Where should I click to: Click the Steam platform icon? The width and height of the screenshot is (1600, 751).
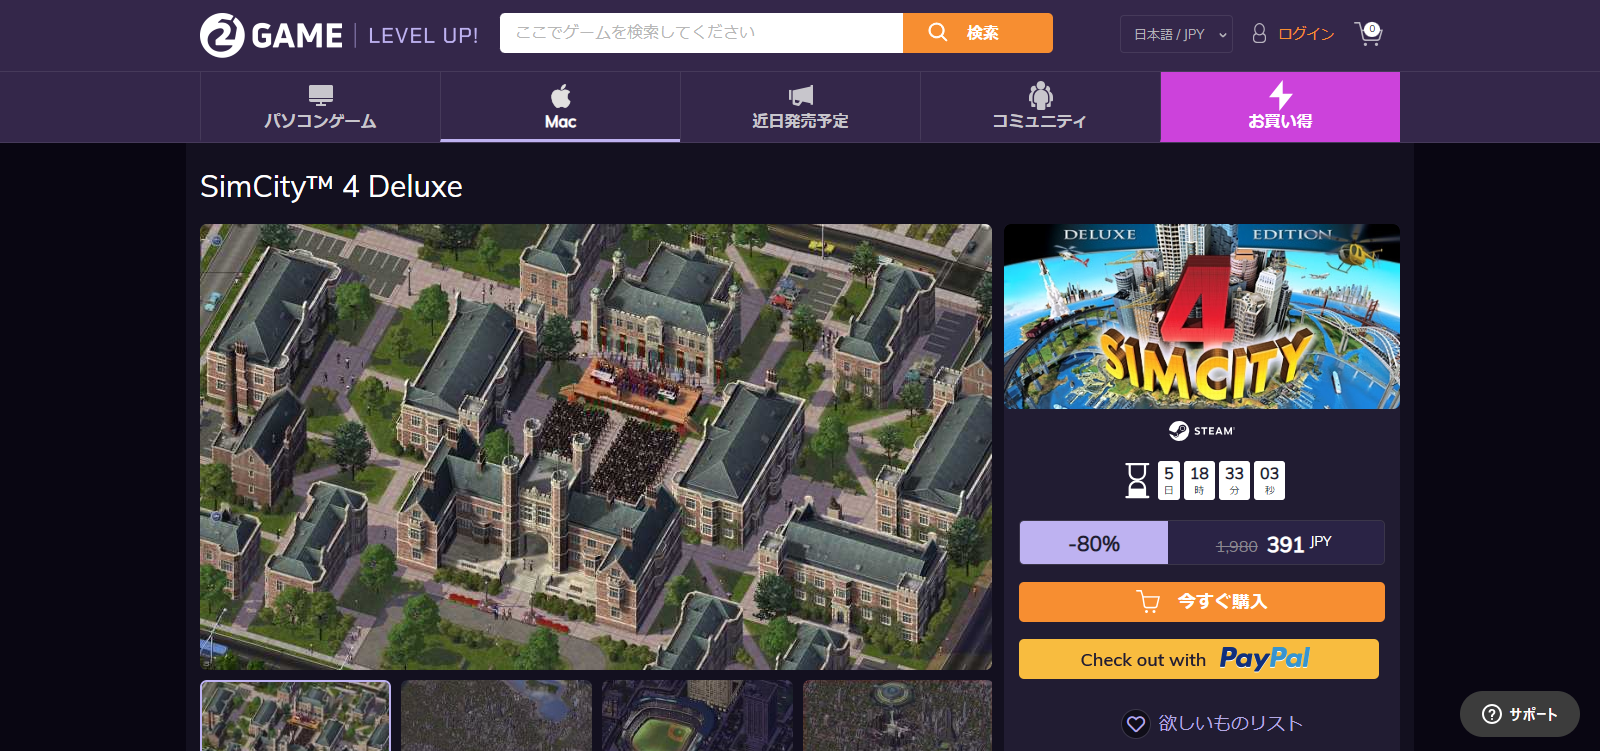point(1179,431)
